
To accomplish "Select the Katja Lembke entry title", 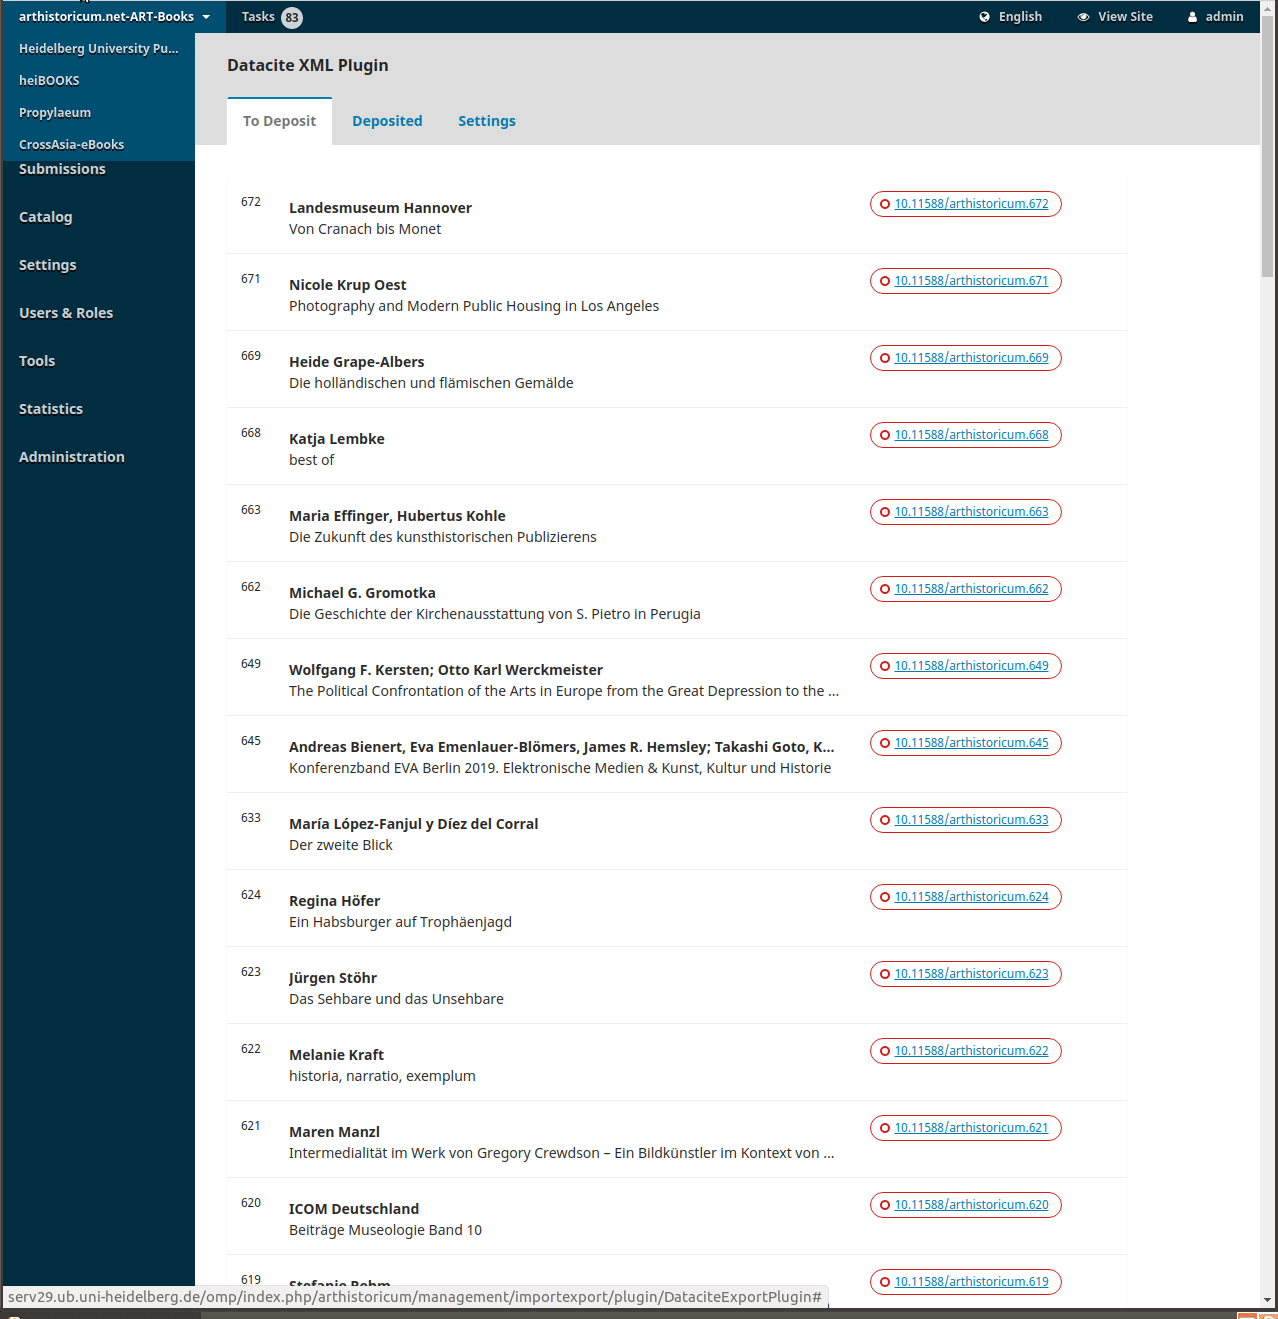I will (336, 439).
